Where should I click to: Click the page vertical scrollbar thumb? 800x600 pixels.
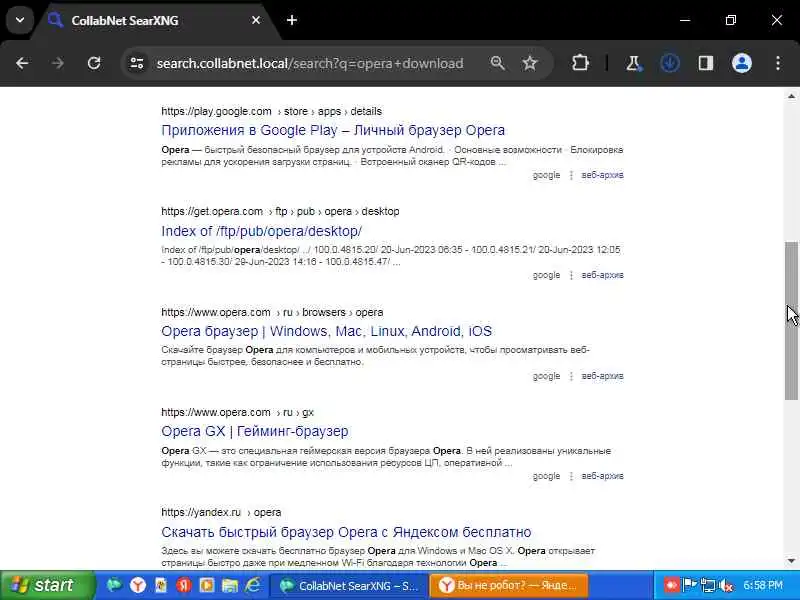(791, 320)
